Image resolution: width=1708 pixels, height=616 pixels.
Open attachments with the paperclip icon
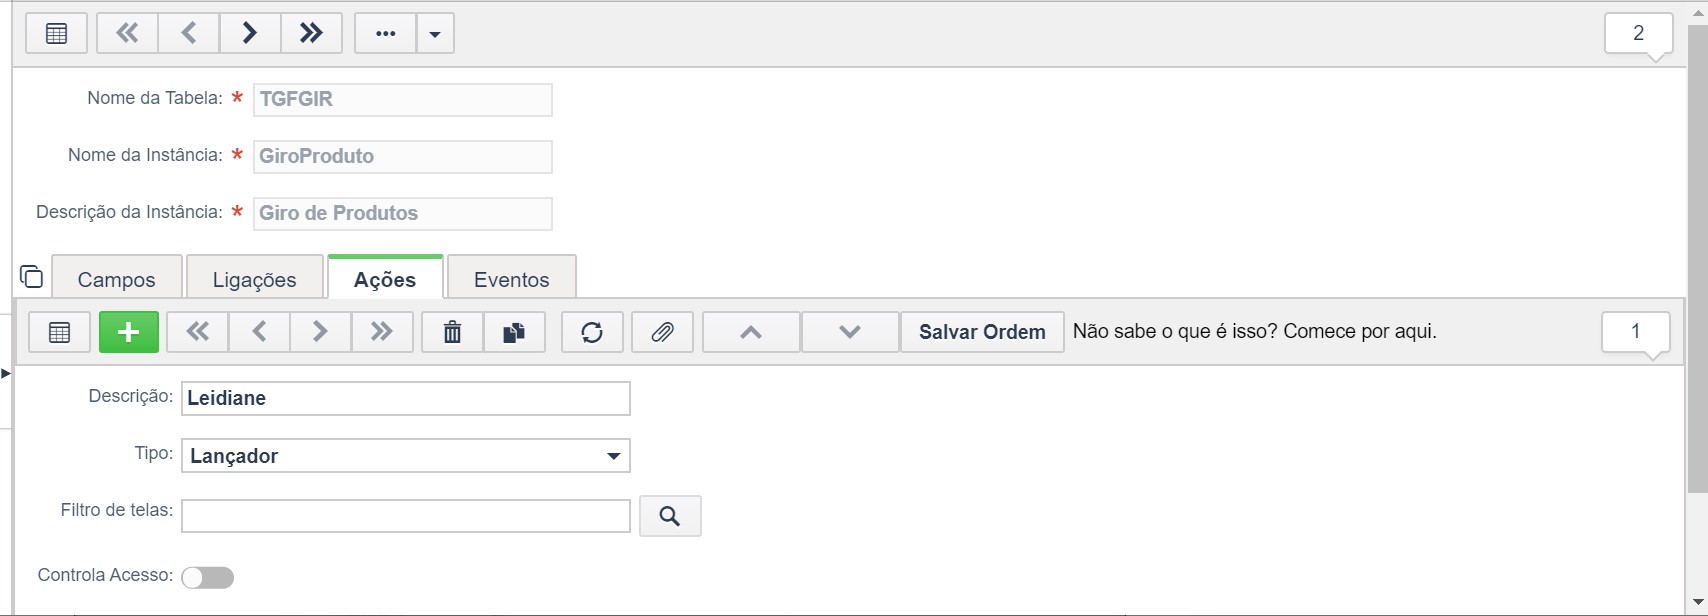coord(662,332)
